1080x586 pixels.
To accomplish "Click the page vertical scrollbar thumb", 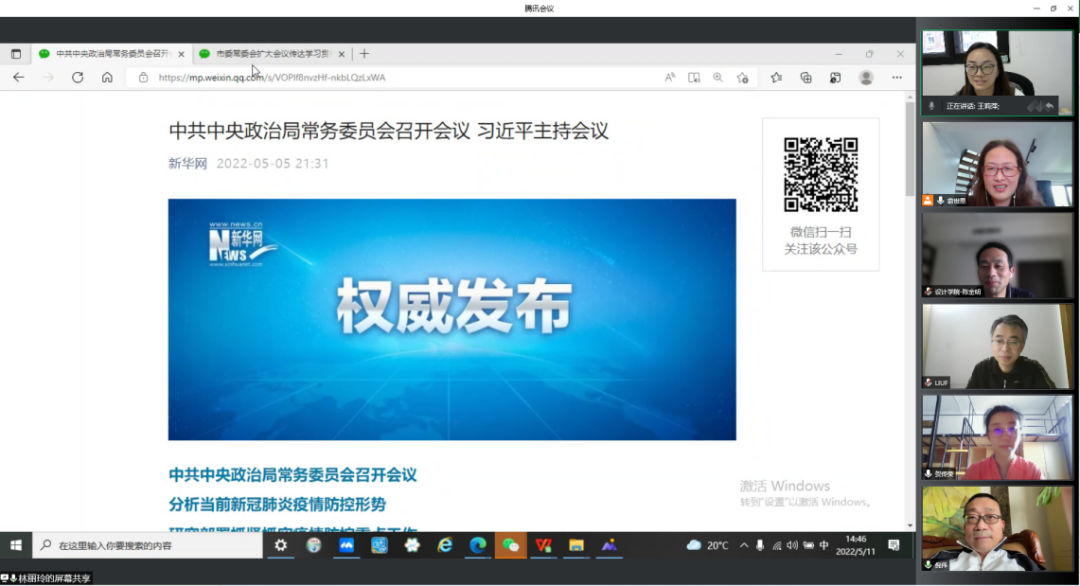I will click(x=910, y=148).
